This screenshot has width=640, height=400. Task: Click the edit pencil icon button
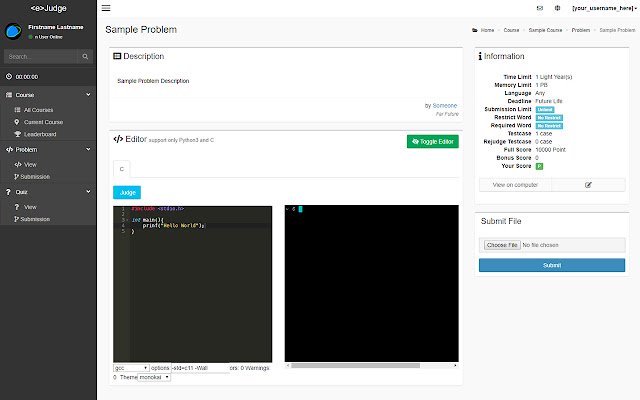pyautogui.click(x=588, y=185)
